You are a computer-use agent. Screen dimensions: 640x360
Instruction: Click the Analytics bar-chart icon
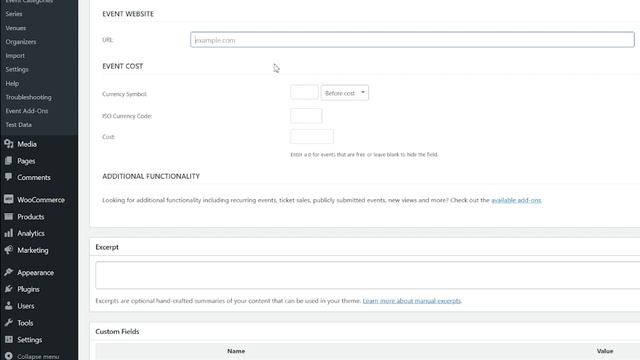[9, 233]
